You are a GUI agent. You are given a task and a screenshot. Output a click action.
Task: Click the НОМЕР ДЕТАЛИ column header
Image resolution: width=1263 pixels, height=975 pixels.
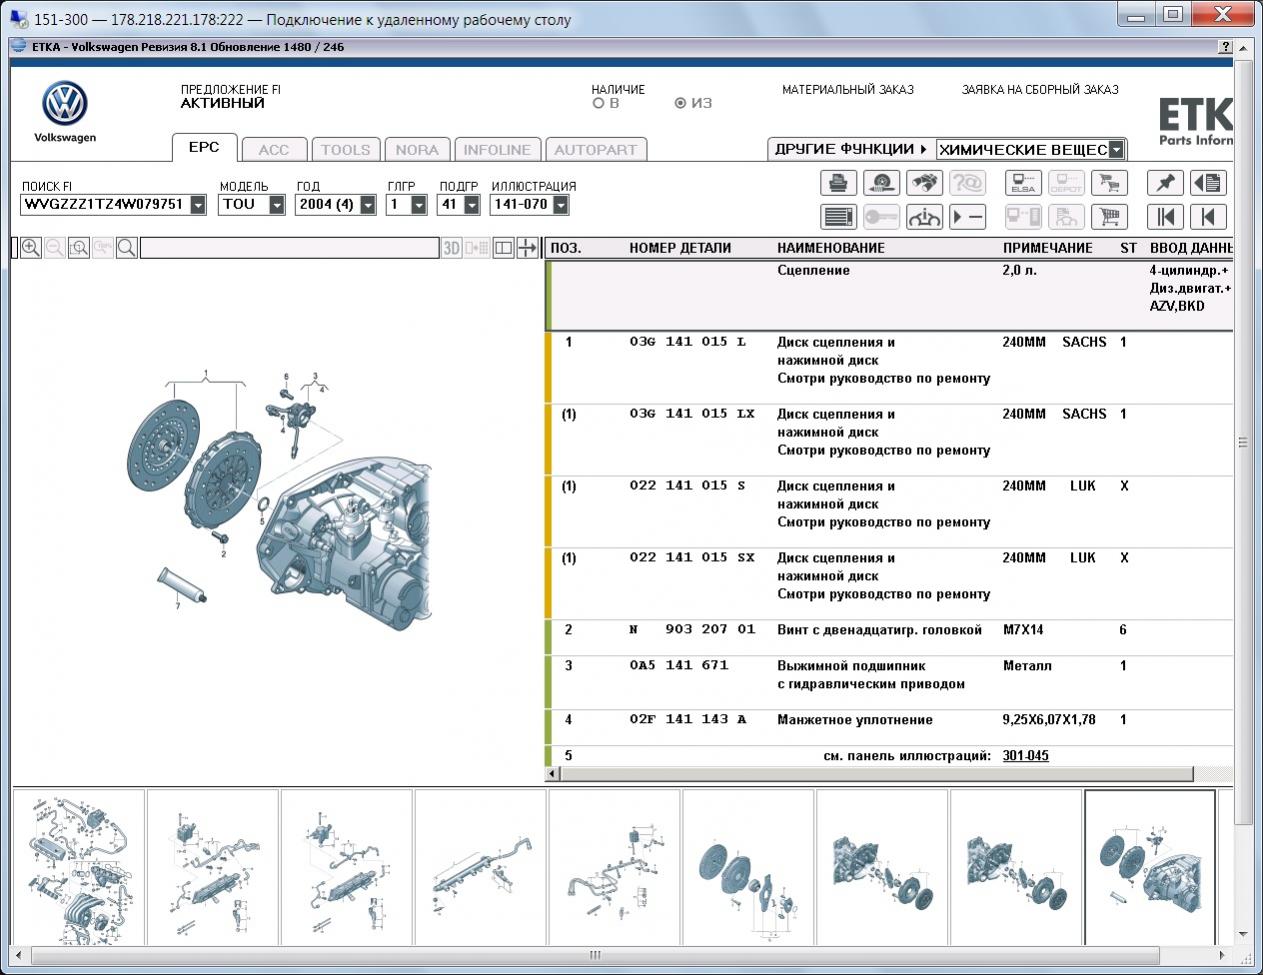pyautogui.click(x=680, y=248)
